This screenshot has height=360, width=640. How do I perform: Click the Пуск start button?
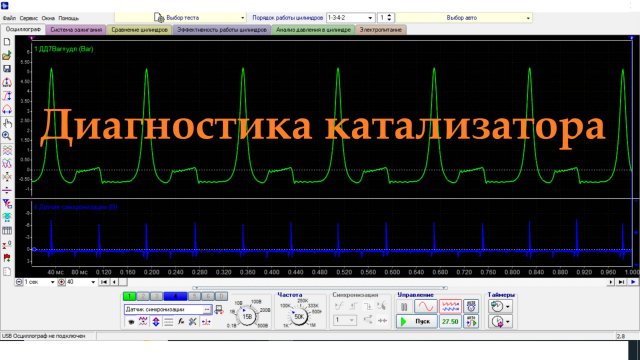417,322
